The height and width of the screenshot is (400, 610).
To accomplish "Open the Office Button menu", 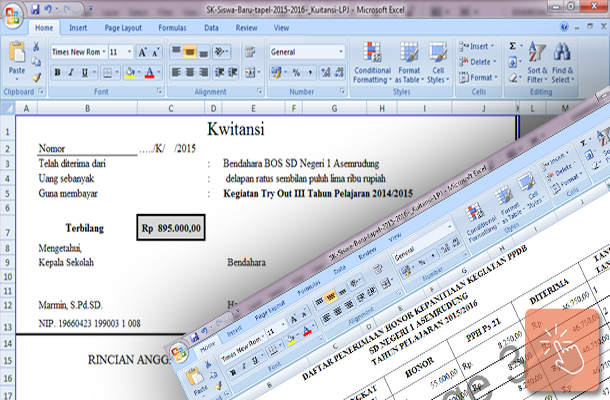I will coord(12,15).
